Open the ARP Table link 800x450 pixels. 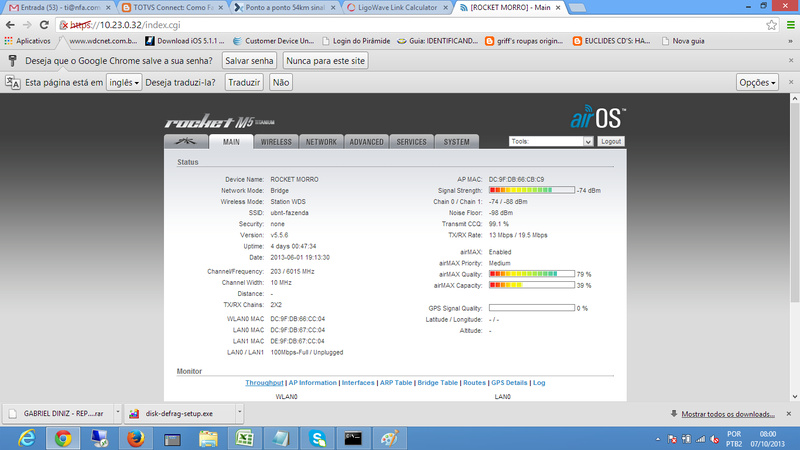click(396, 383)
